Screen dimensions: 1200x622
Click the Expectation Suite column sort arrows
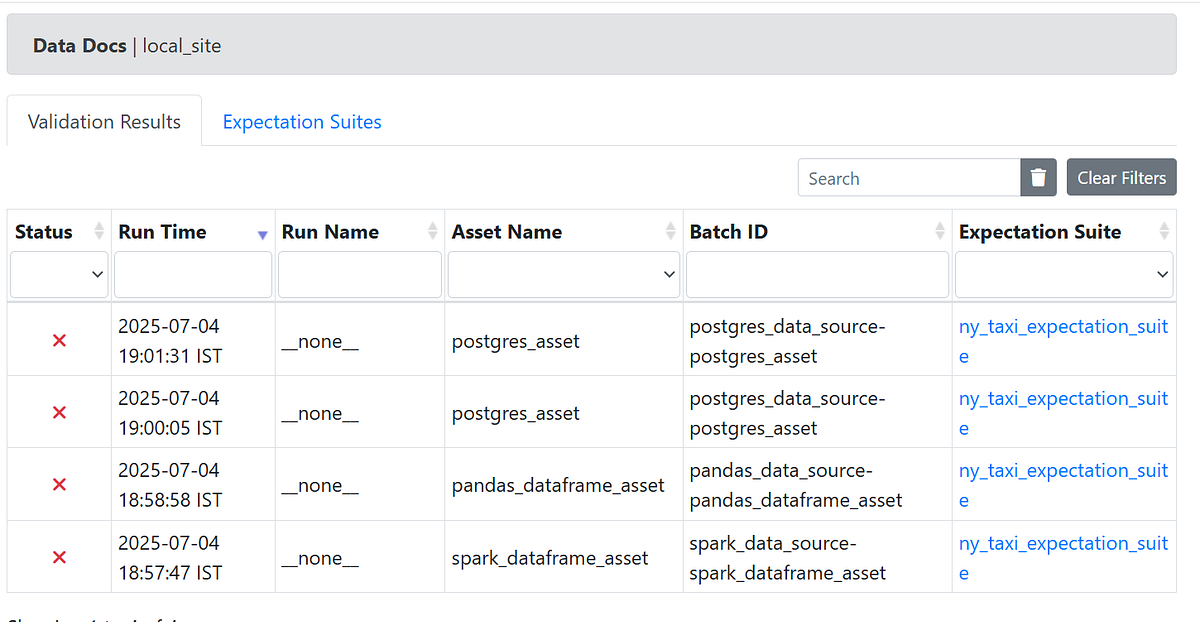coord(1165,230)
